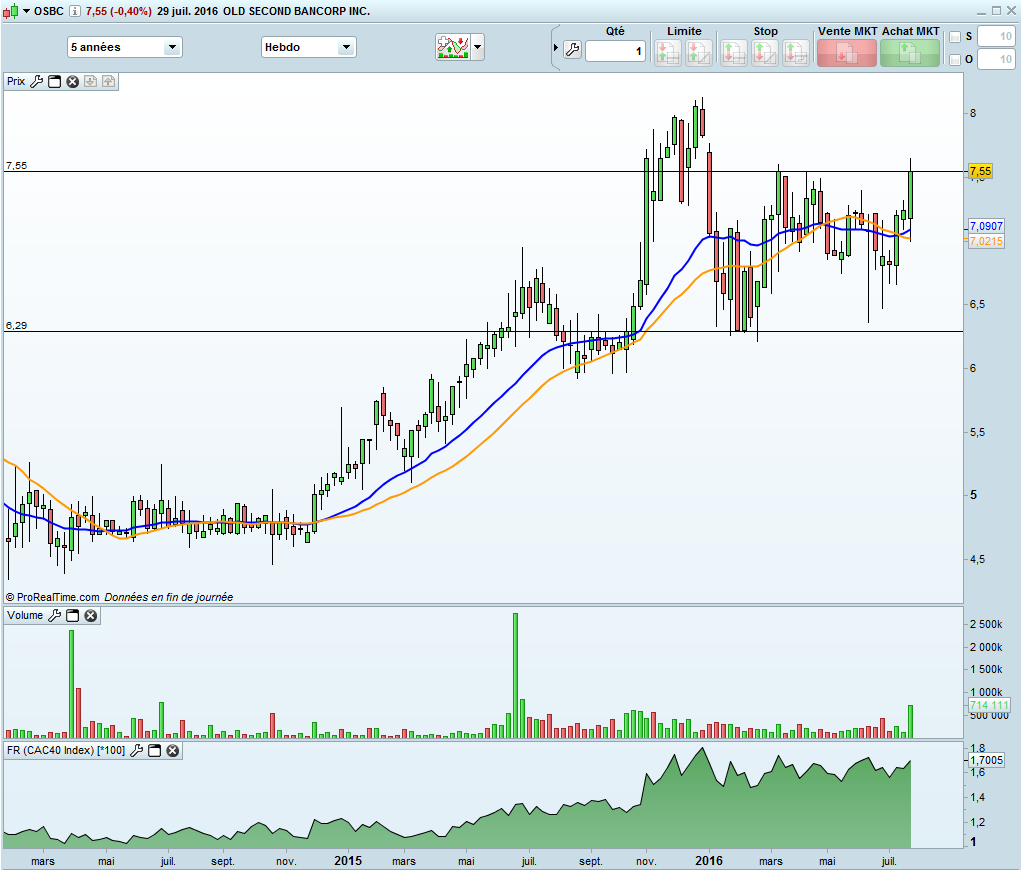The height and width of the screenshot is (870, 1021).
Task: Click the FR (CAC40 Index) [*100] label
Action: click(66, 750)
